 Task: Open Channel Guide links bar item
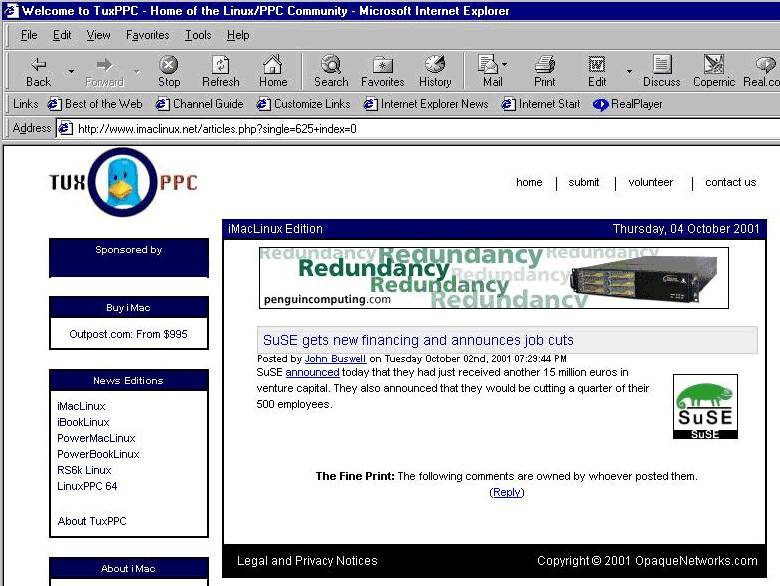click(199, 104)
